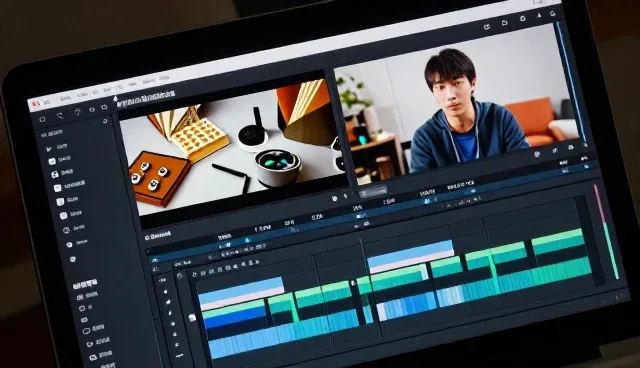
Task: Select the hand tool below the source preview
Action: coord(335,198)
